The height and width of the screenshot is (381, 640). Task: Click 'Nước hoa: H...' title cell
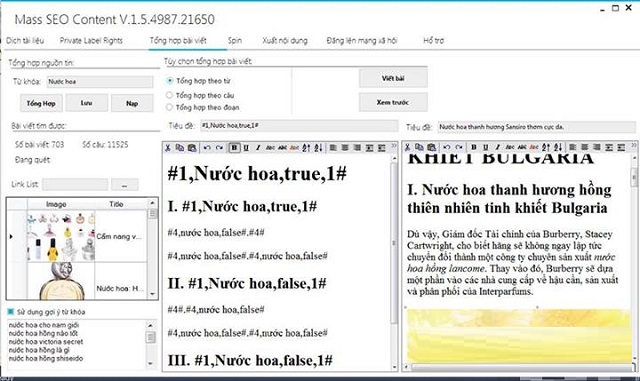120,288
